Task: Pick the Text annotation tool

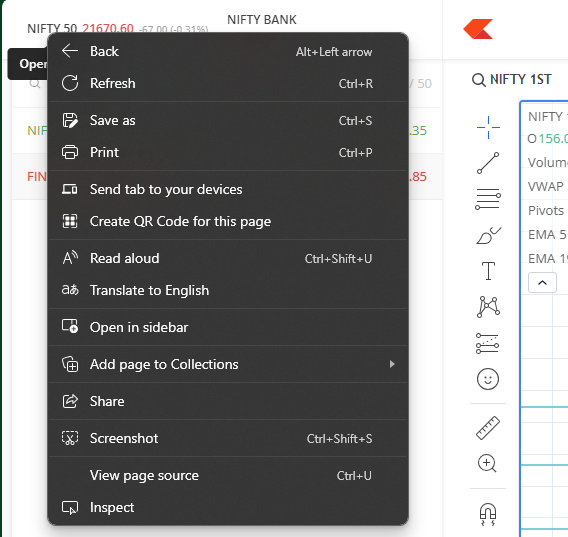Action: tap(488, 271)
